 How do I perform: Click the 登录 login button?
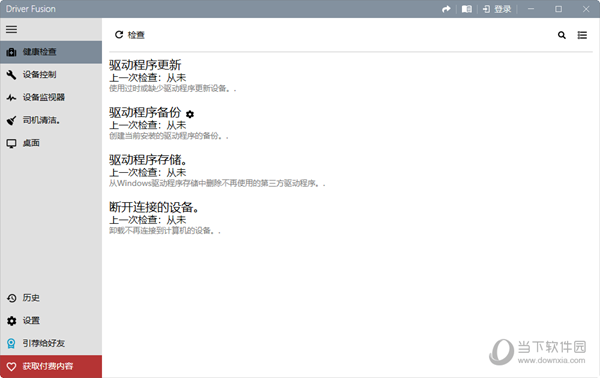(497, 9)
